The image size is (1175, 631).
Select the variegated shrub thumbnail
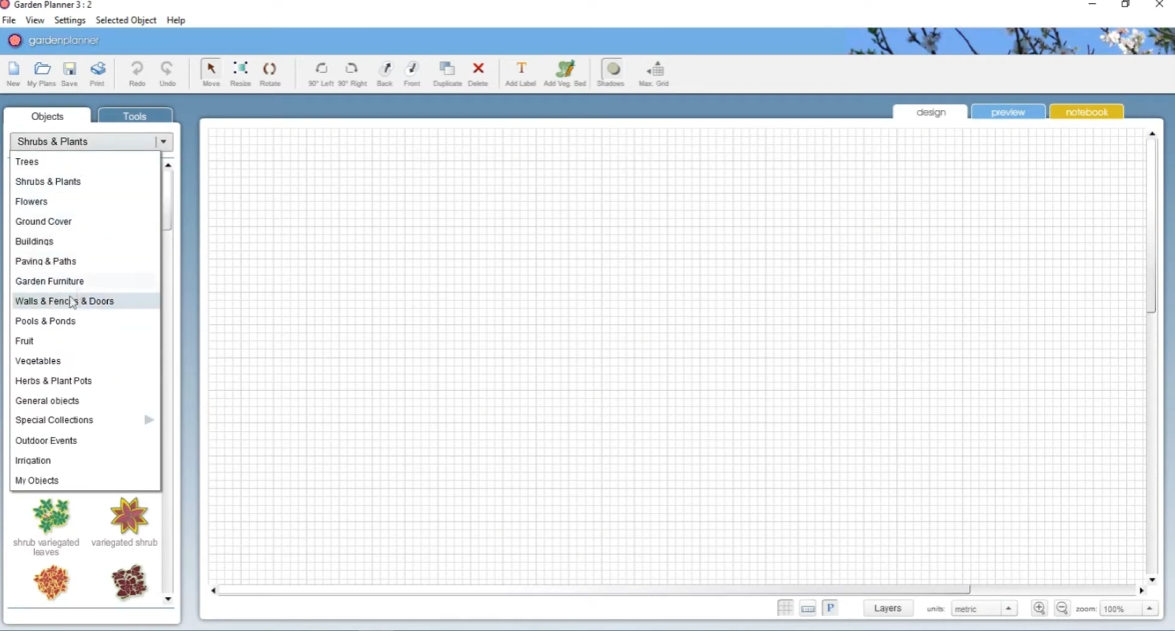(125, 522)
